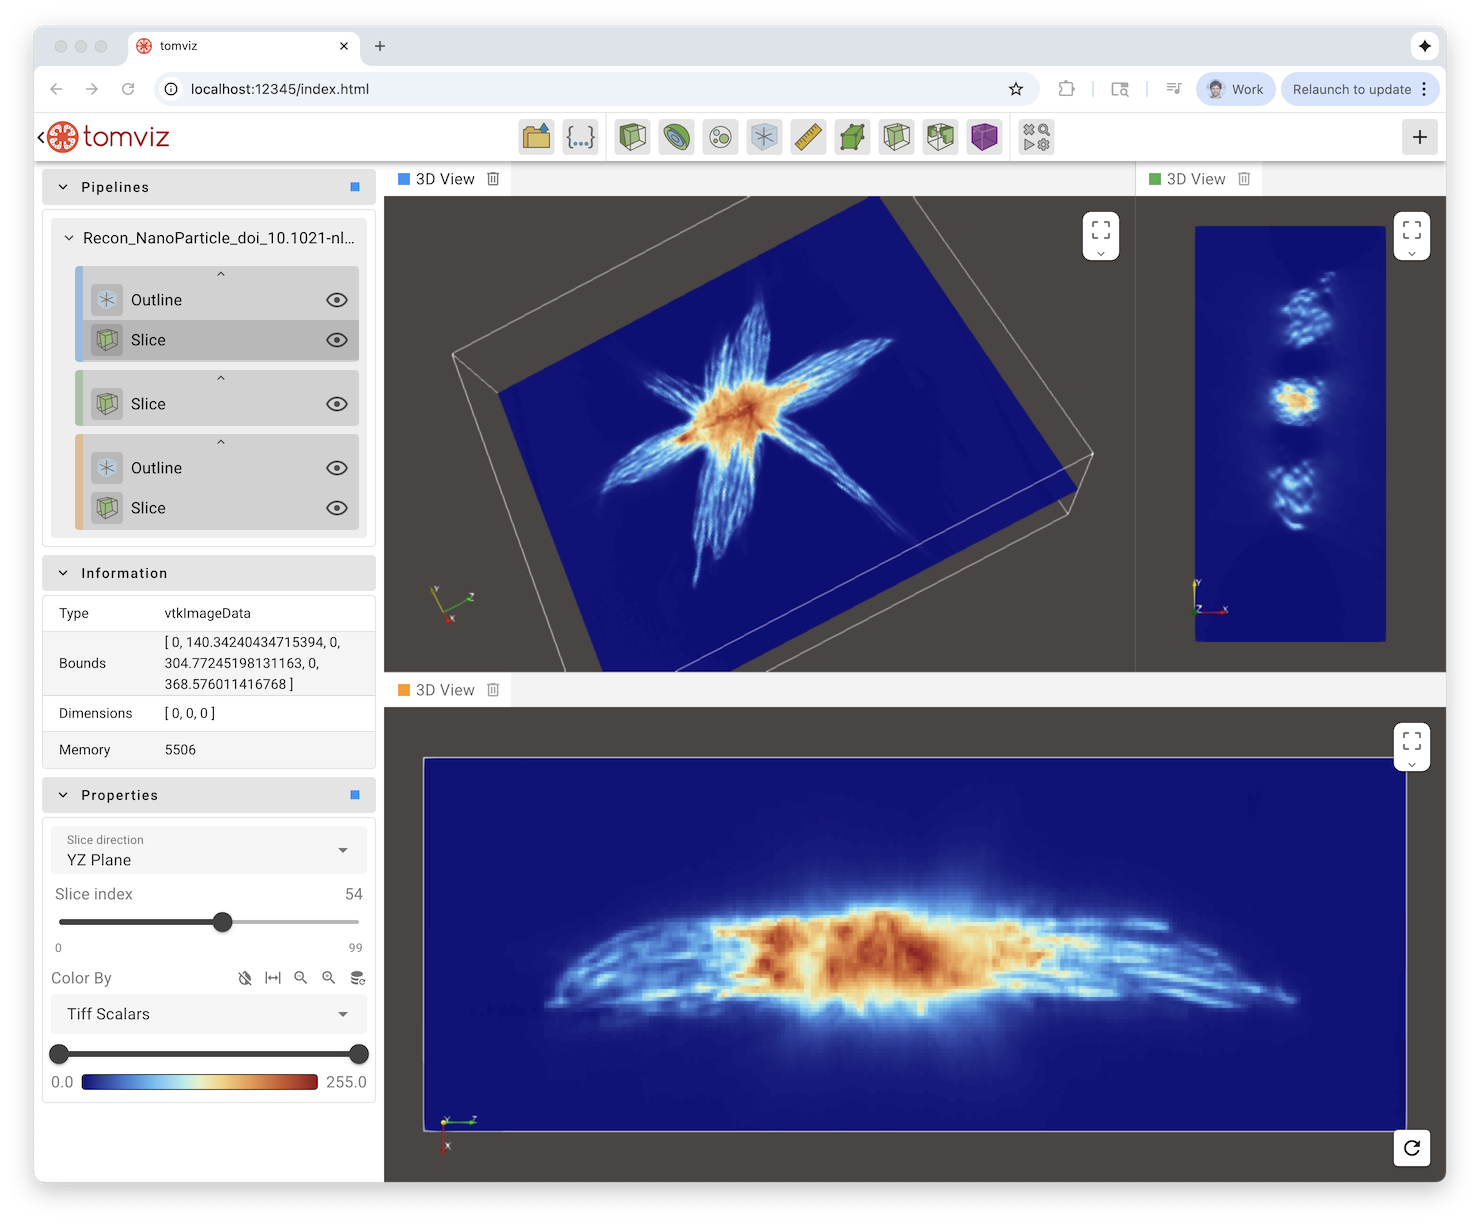
Task: Open Chrome three-dot menu
Action: (1424, 89)
